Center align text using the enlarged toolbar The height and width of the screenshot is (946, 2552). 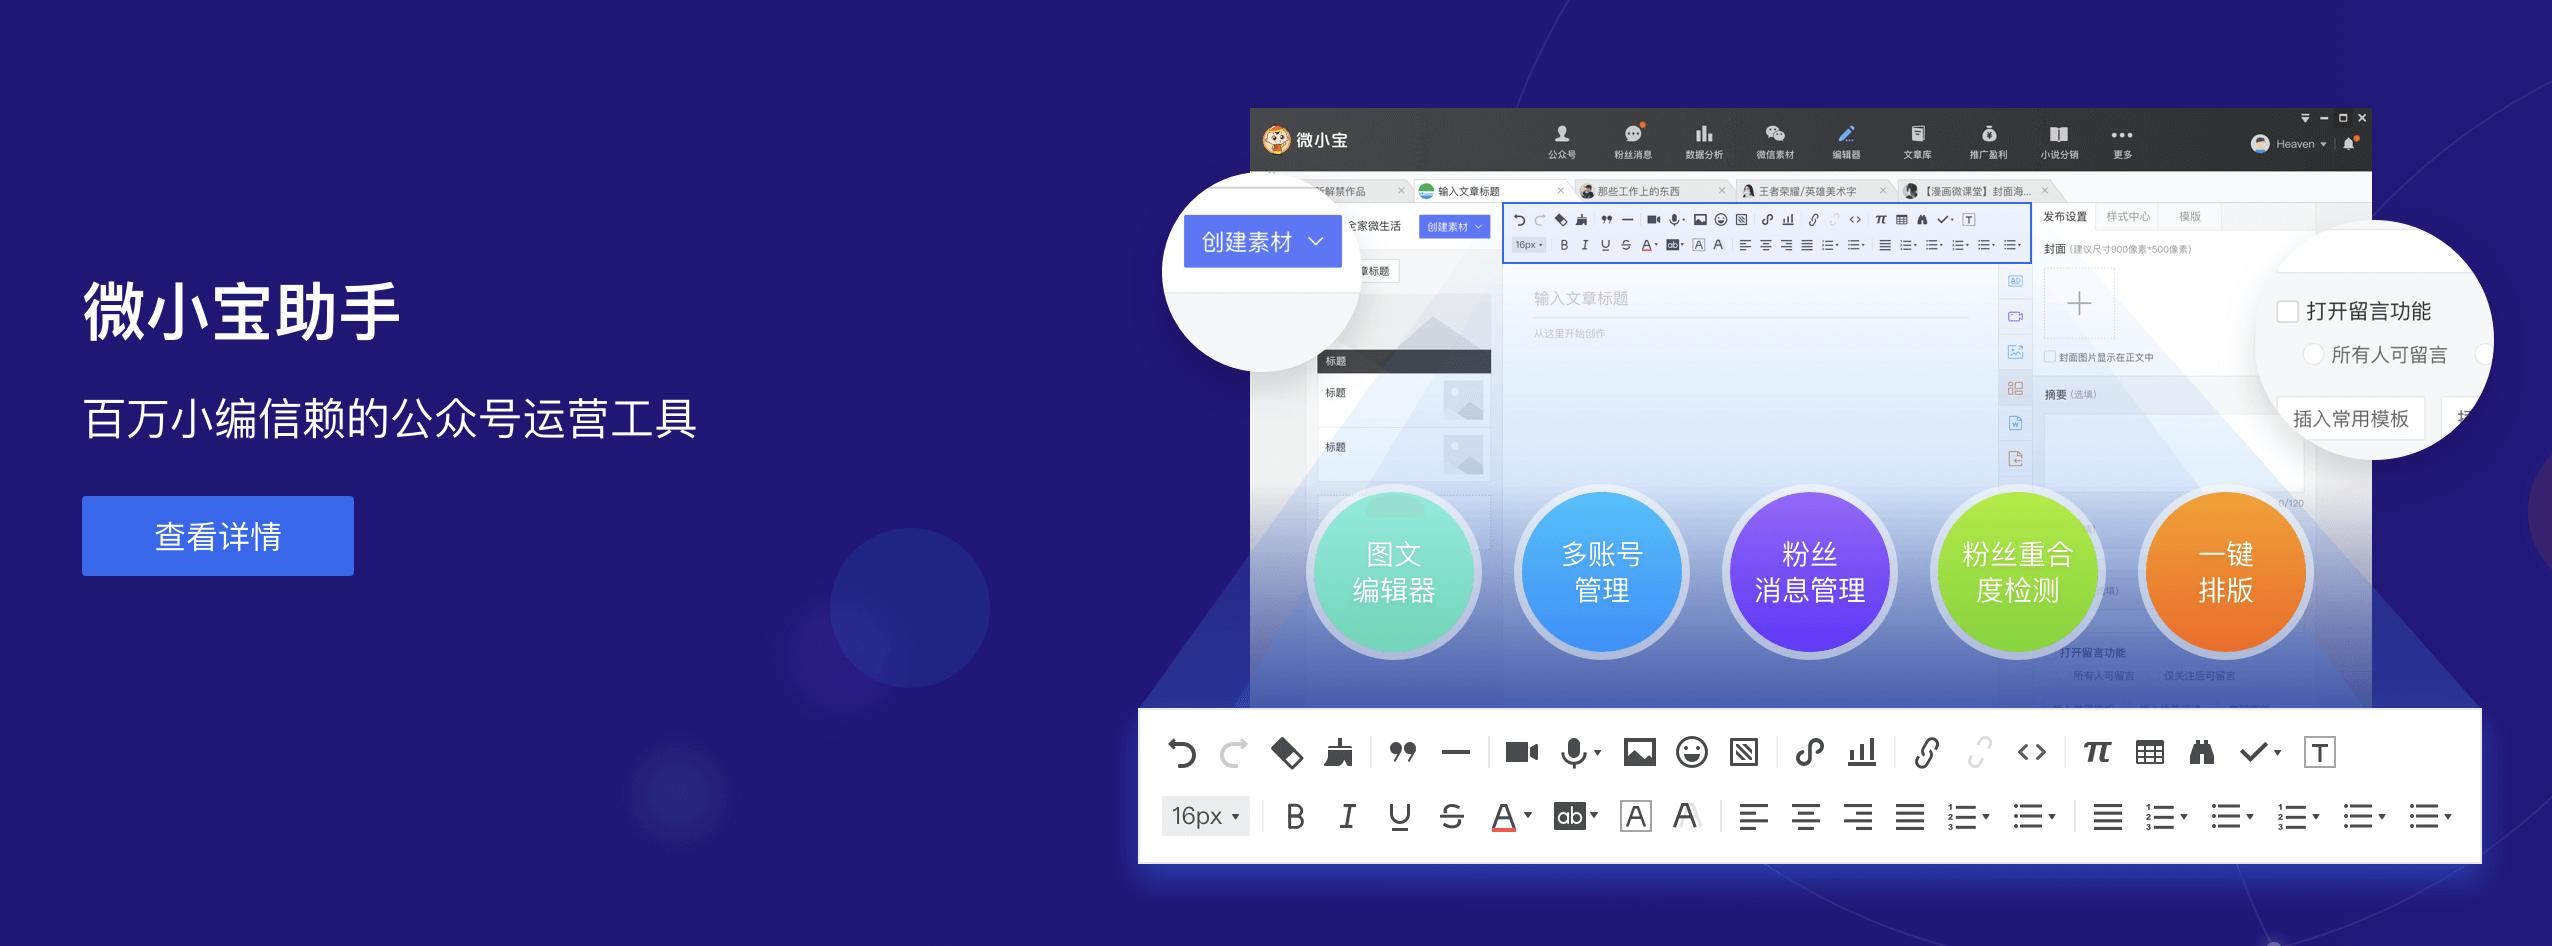[x=1805, y=817]
